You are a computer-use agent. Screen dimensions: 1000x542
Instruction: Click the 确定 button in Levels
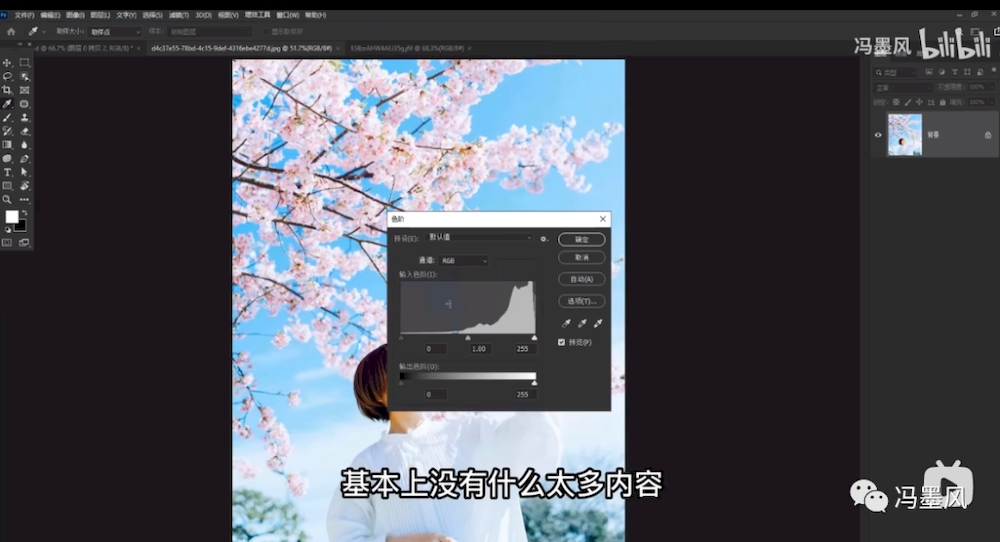click(x=581, y=239)
